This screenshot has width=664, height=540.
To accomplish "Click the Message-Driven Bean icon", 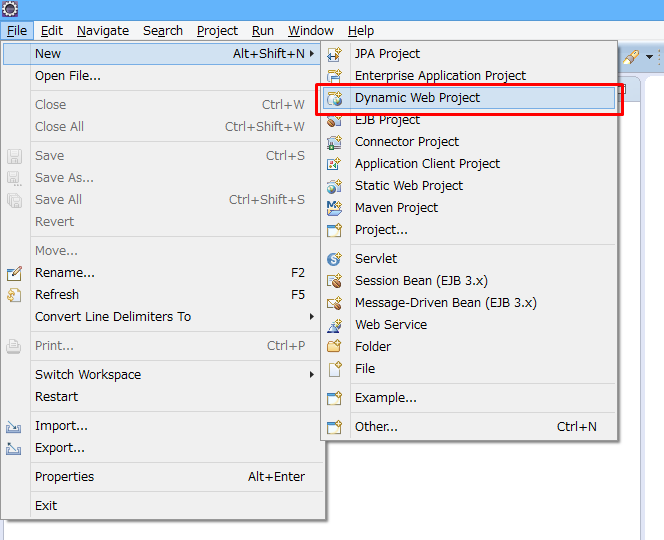I will (335, 303).
